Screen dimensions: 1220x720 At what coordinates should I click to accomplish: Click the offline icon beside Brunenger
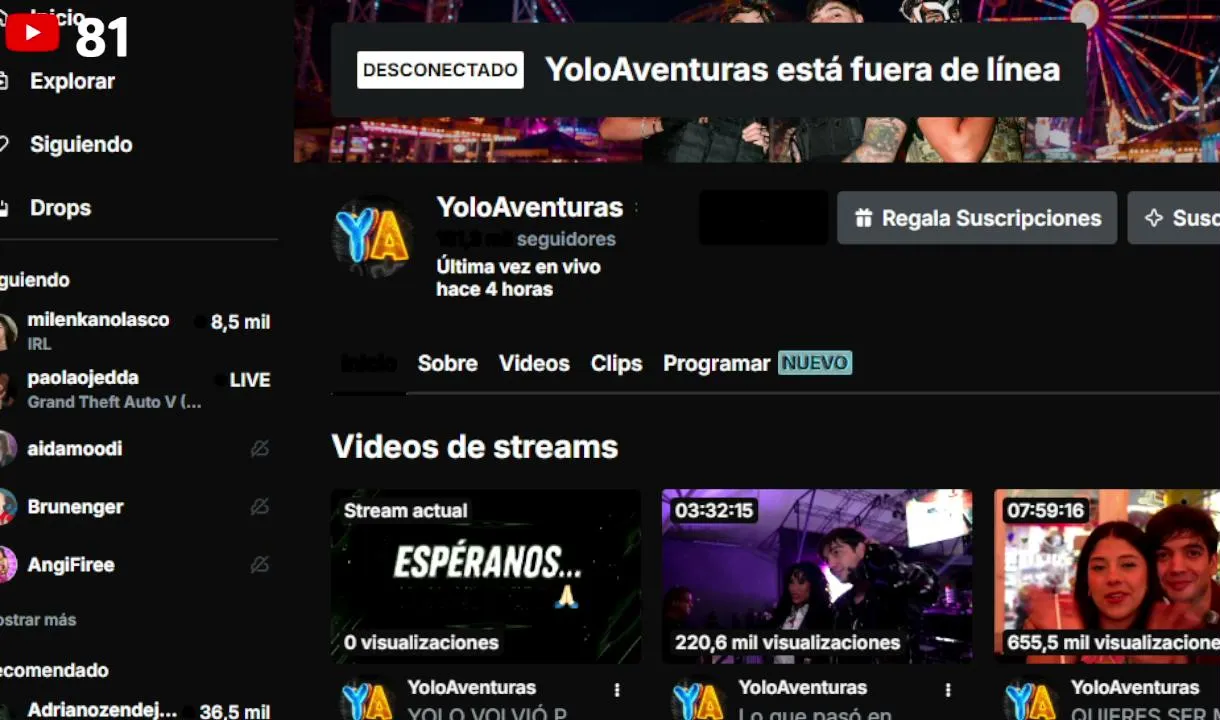pyautogui.click(x=260, y=507)
